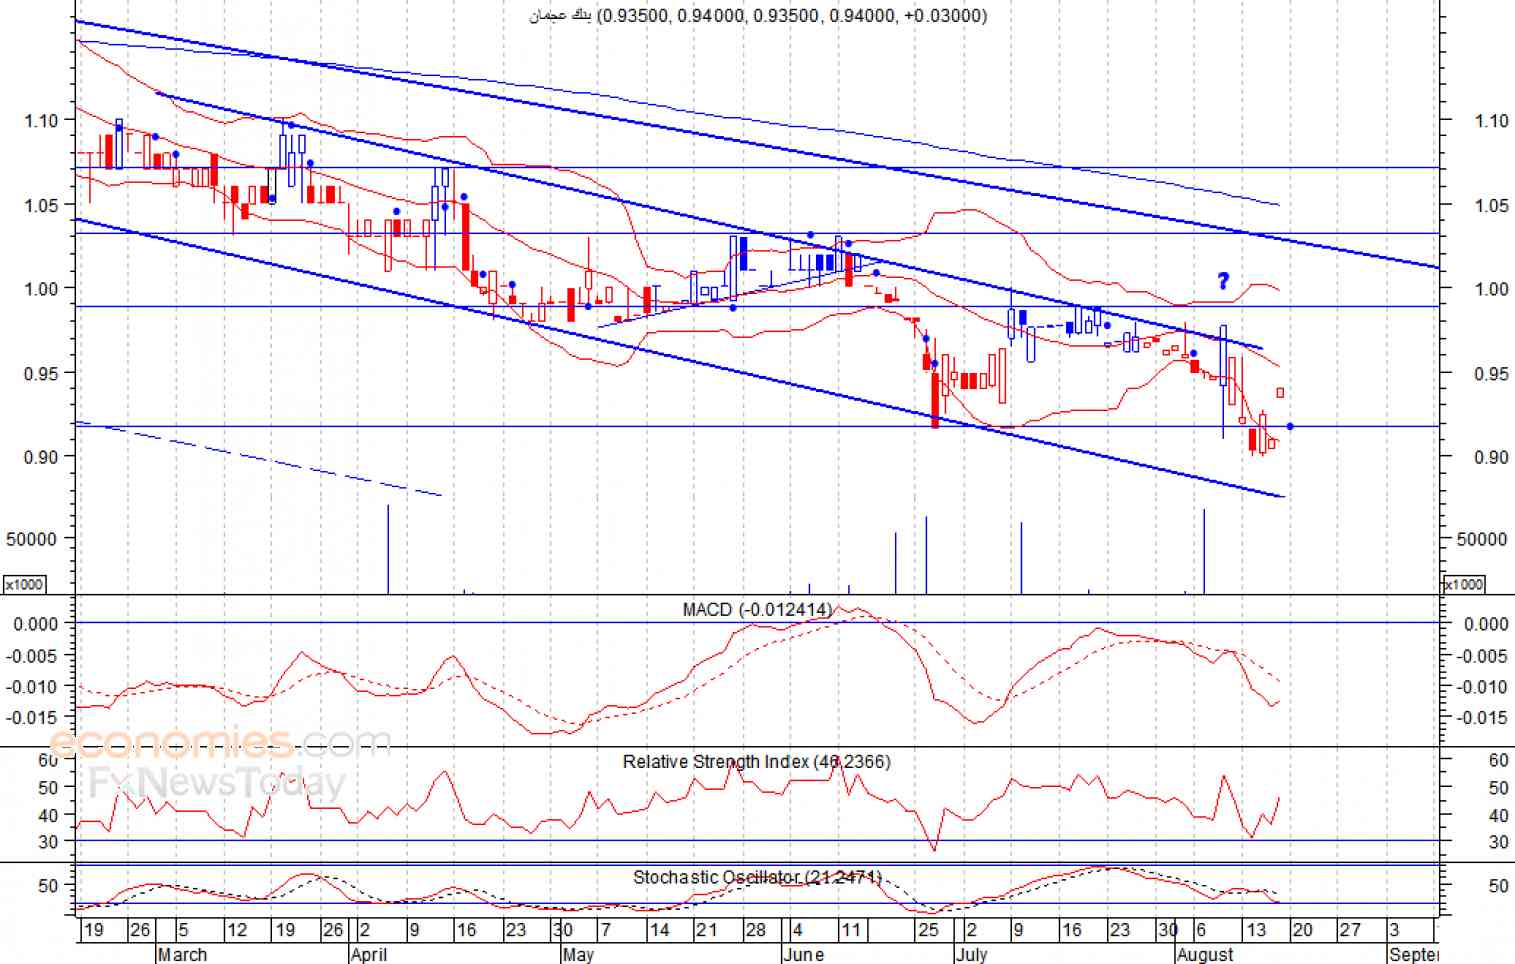
Task: Click the "0.95" price label on right axis
Action: pyautogui.click(x=1491, y=373)
